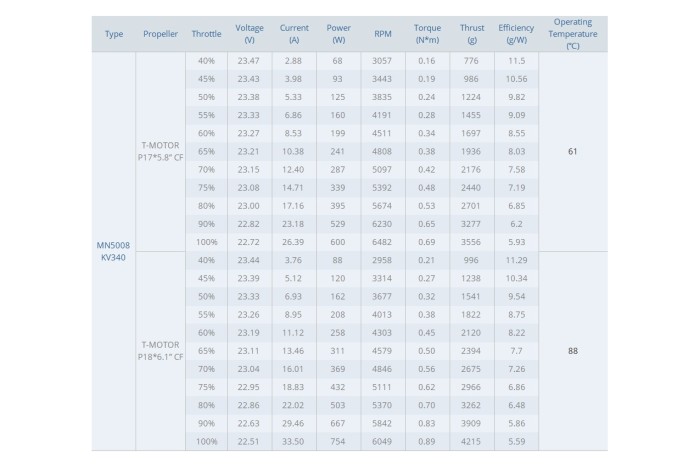Click the T-MOTOR P17*5.8" CF cell
Viewport: 700px width, 467px height.
point(160,151)
